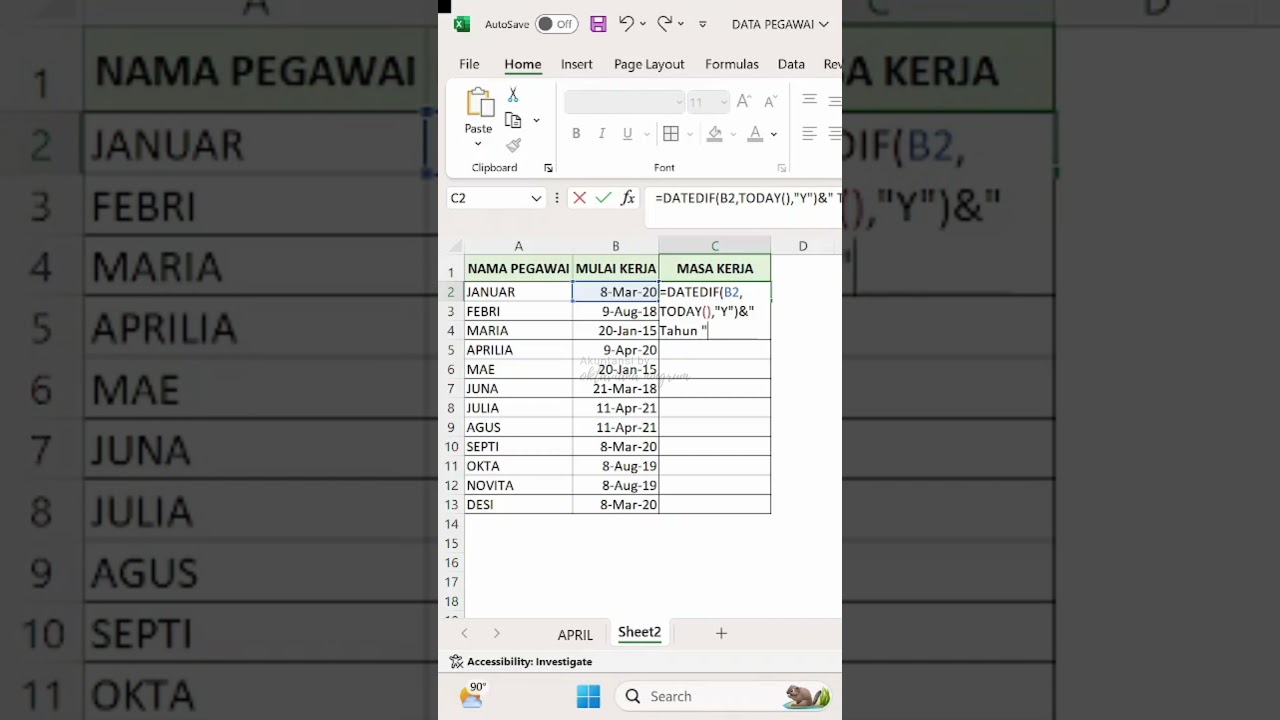Open the undo history dropdown arrow
The image size is (1280, 720).
[x=642, y=24]
